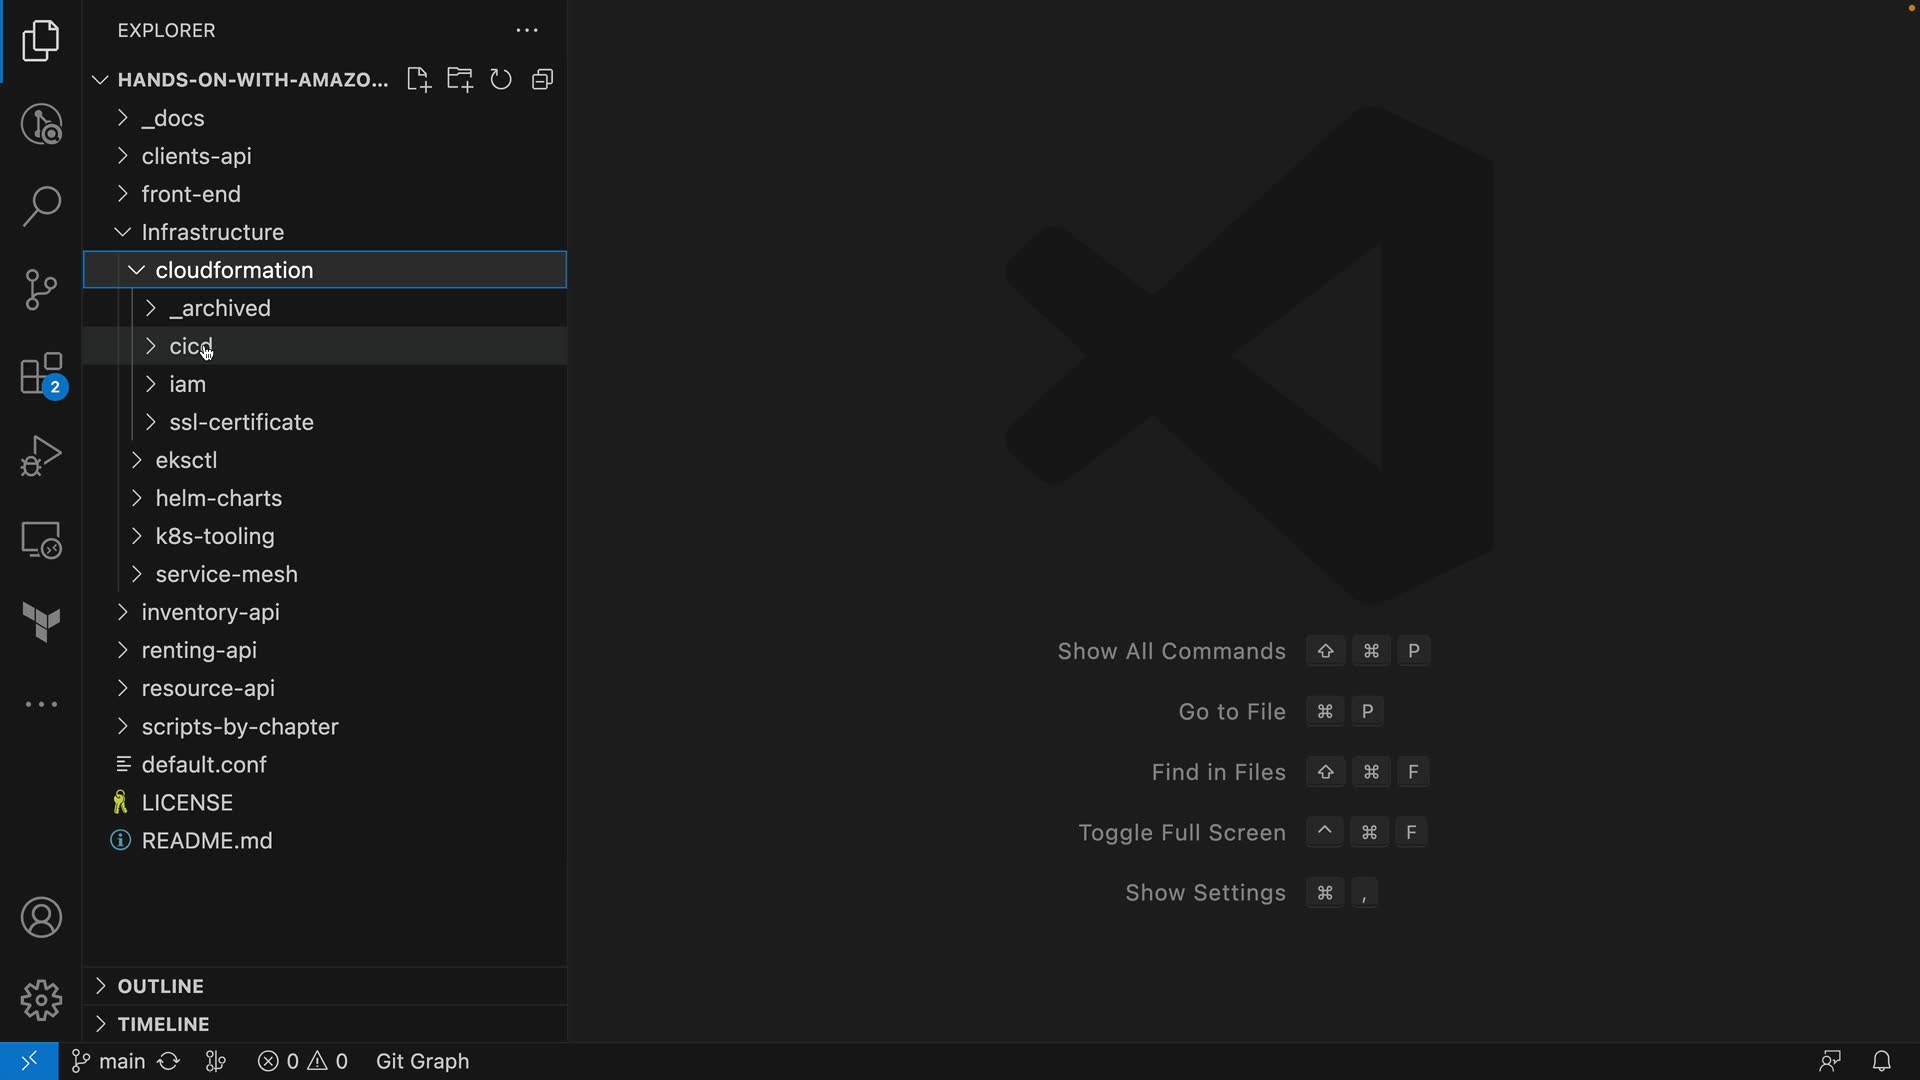
Task: Expand the TIMELINE section
Action: pos(163,1024)
